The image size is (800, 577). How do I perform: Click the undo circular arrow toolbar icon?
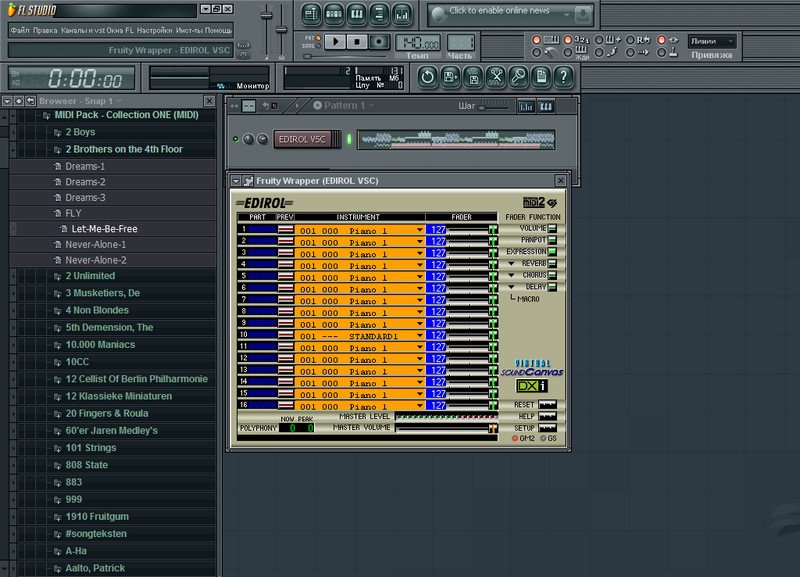427,76
